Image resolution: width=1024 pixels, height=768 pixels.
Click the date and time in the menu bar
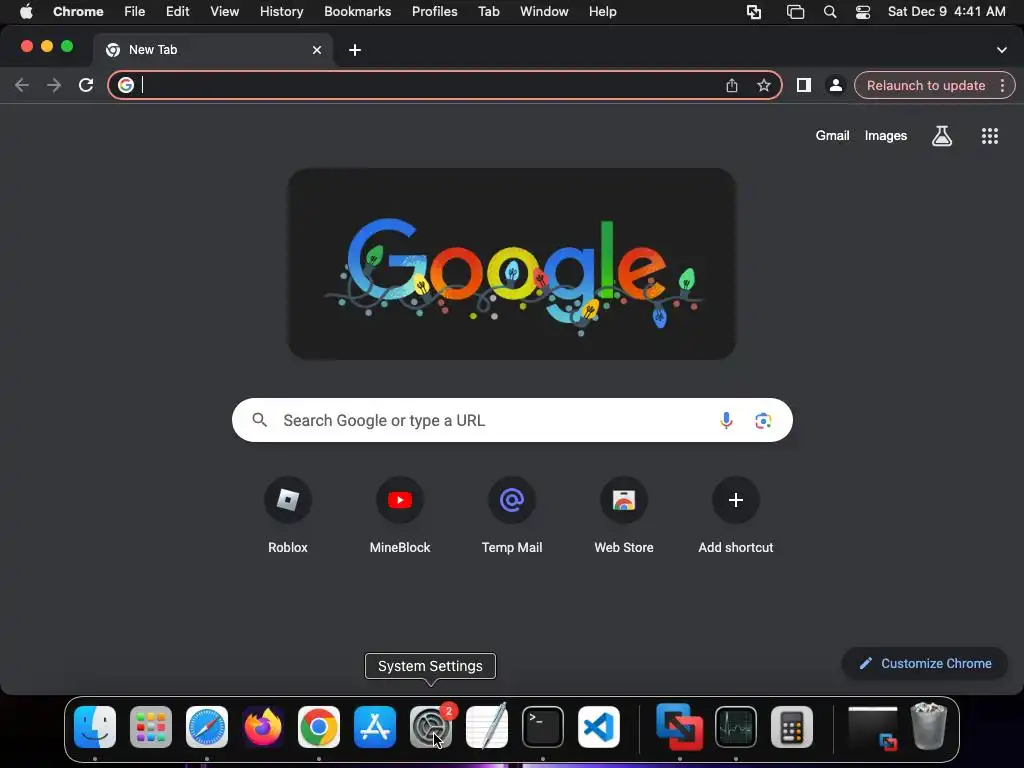[x=946, y=12]
